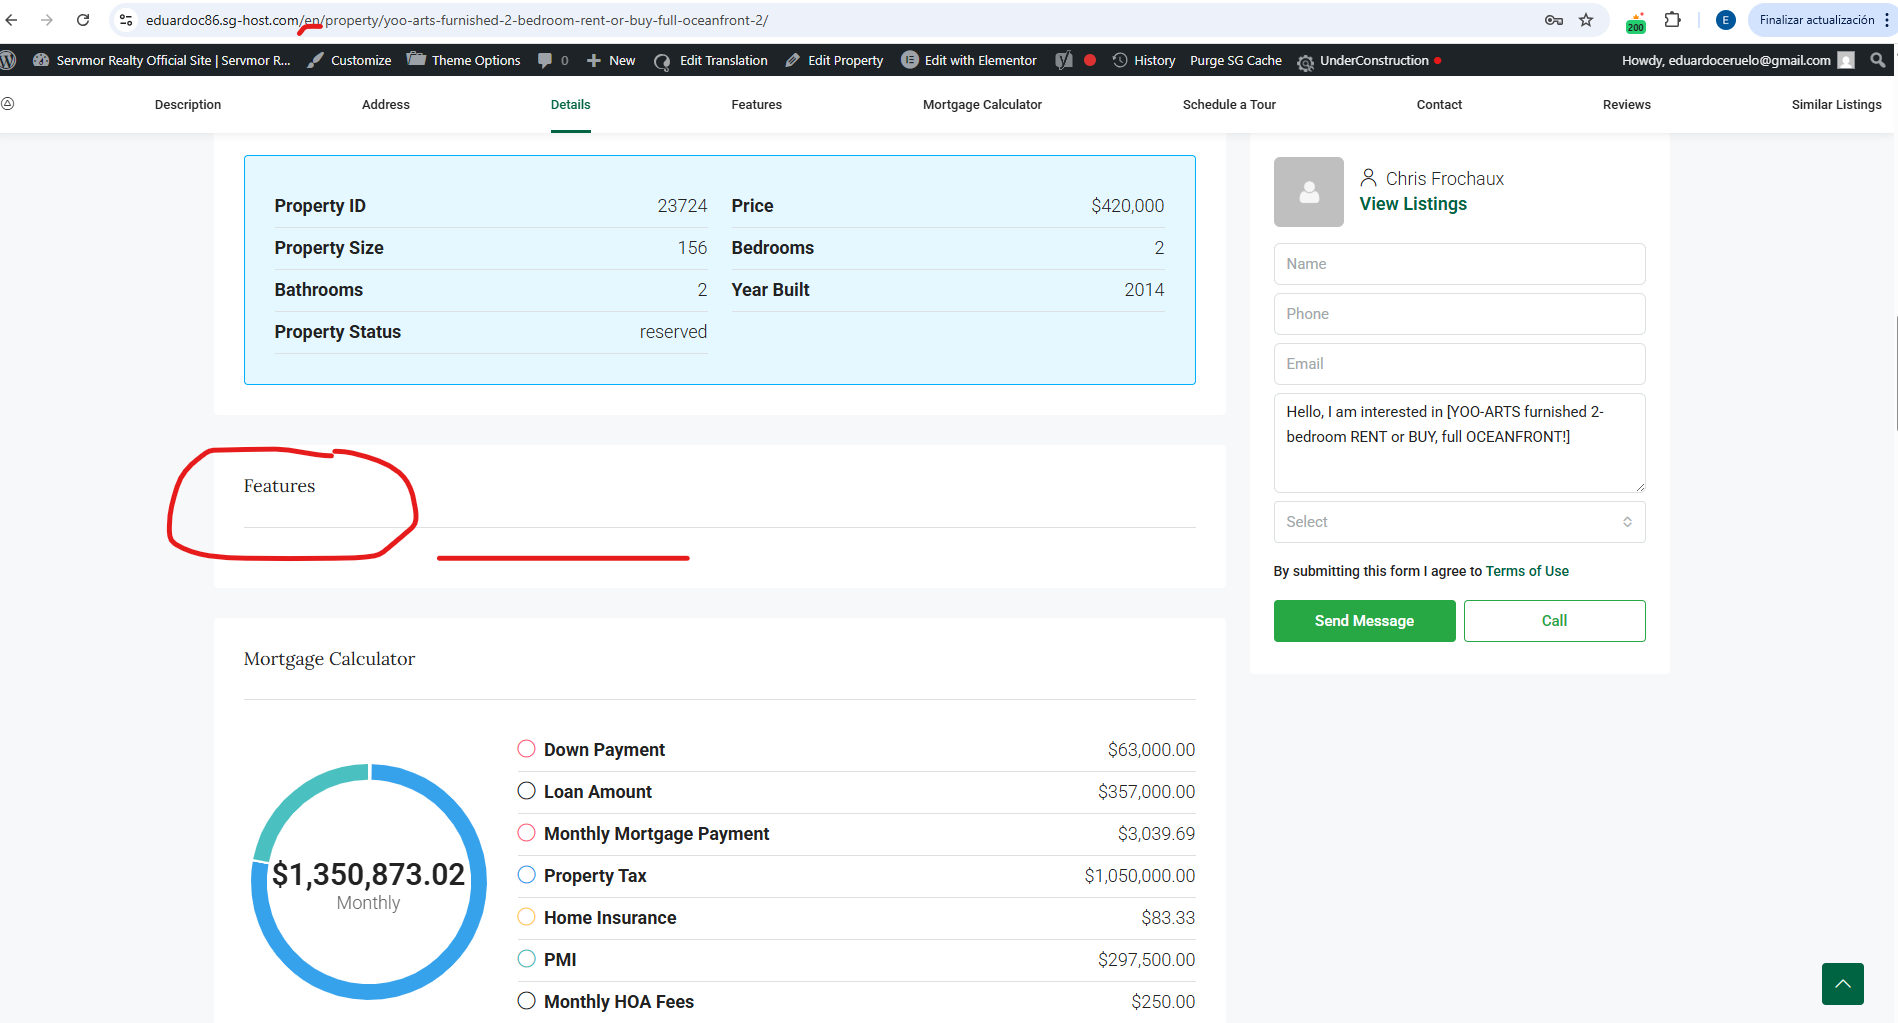Viewport: 1898px width, 1023px height.
Task: Expand the New content menu in admin bar
Action: click(x=611, y=60)
